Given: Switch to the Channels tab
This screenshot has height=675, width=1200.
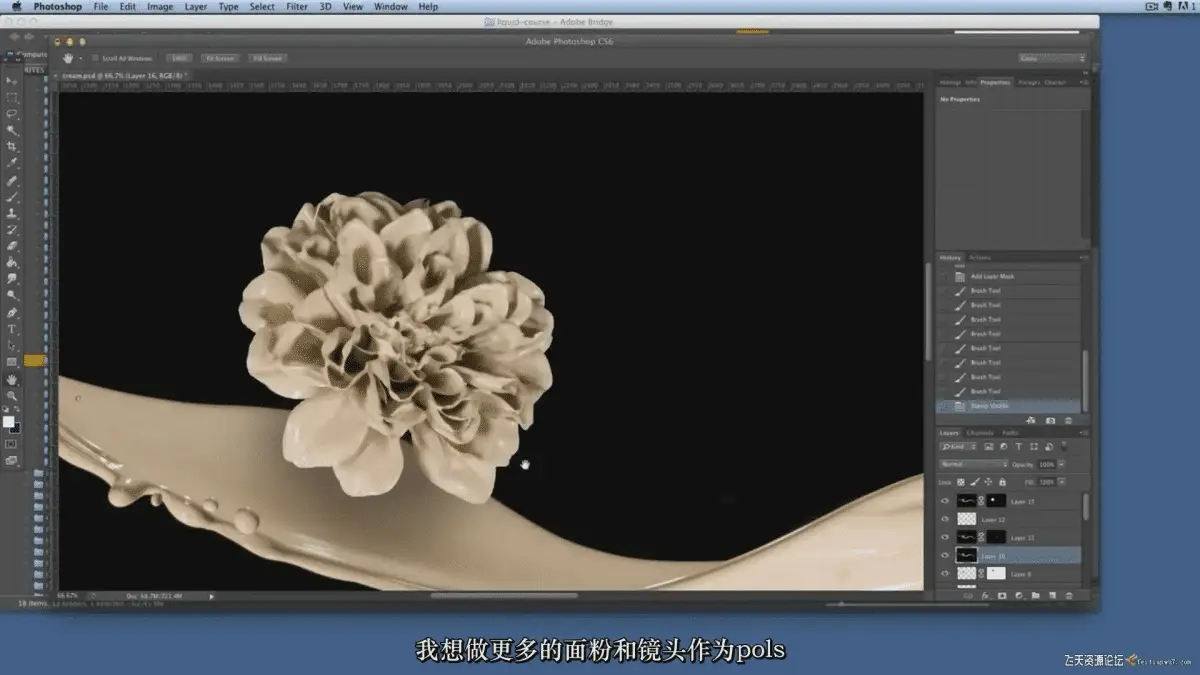Looking at the screenshot, I should click(x=980, y=433).
